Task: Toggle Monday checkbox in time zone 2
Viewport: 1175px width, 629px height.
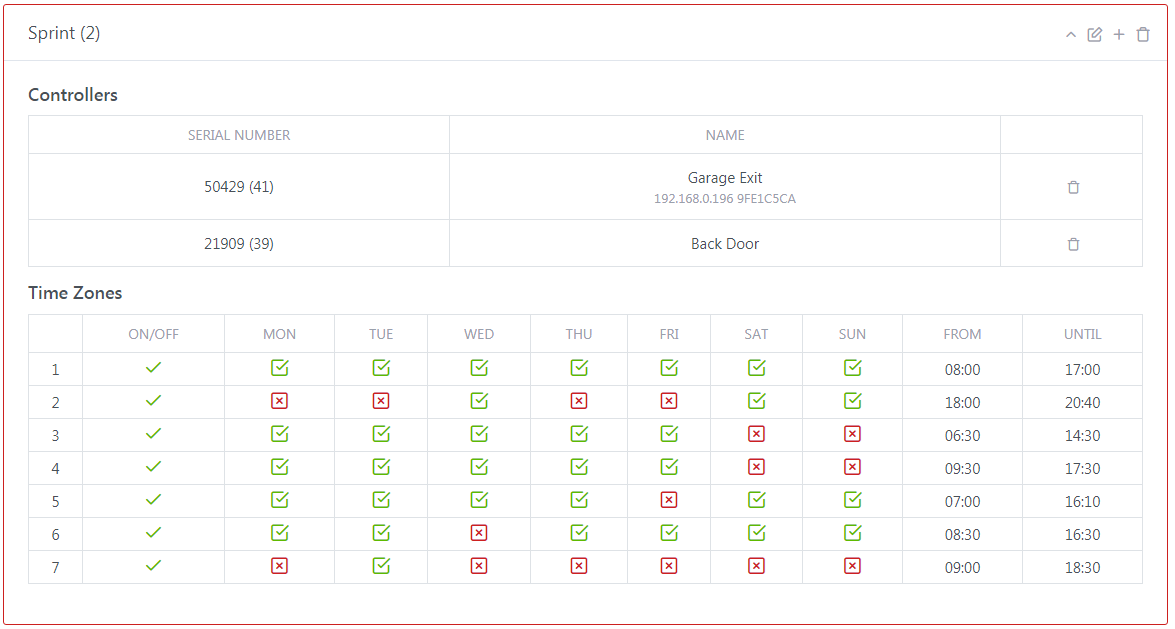Action: point(280,401)
